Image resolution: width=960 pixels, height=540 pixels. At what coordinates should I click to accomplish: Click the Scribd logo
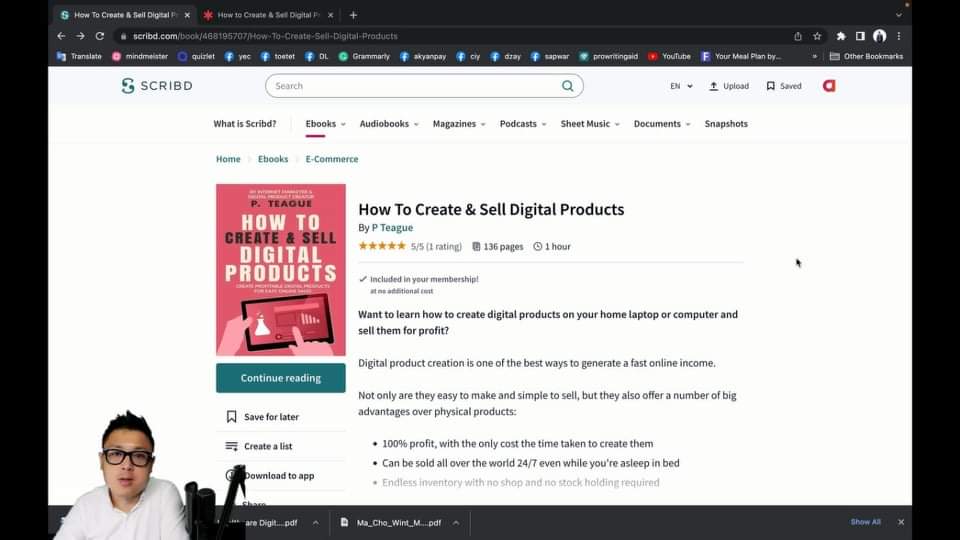pyautogui.click(x=157, y=86)
